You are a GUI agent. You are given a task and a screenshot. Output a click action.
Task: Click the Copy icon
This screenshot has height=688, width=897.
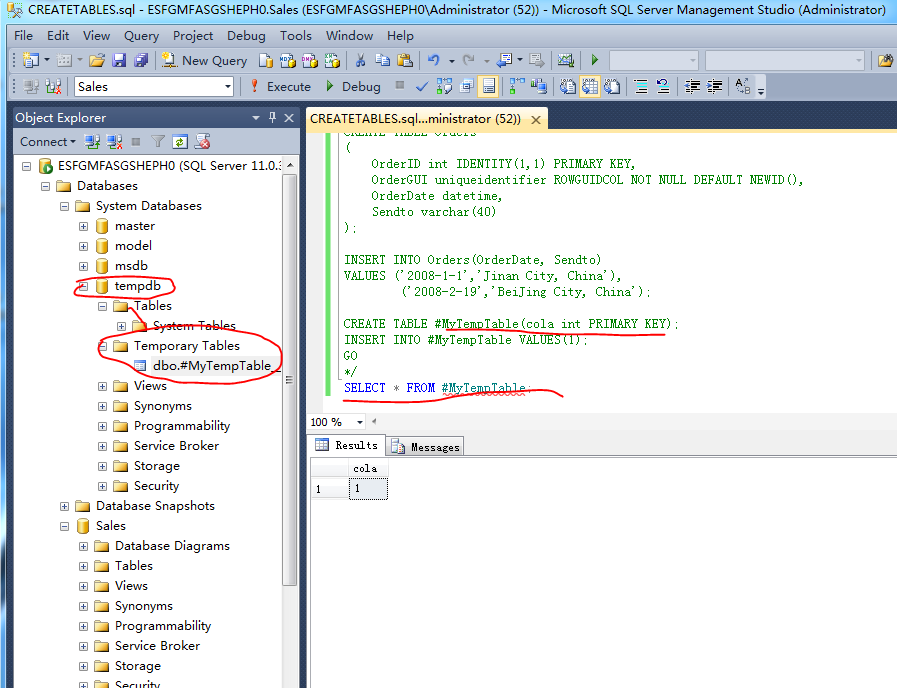point(382,60)
